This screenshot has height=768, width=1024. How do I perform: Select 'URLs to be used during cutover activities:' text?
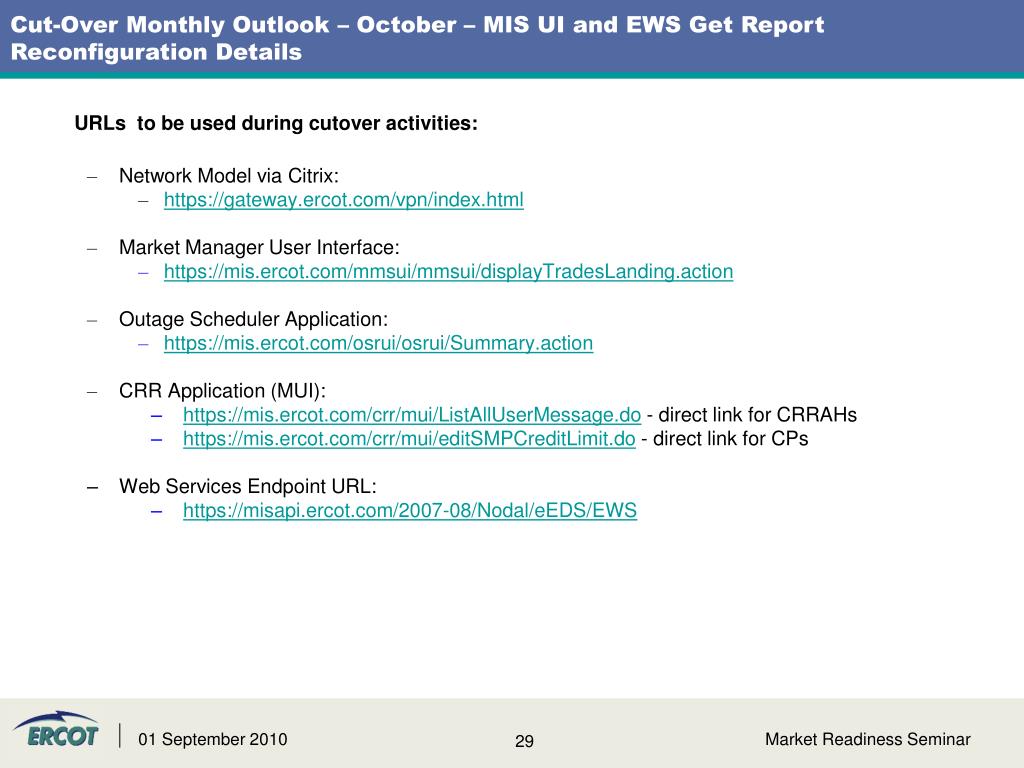pyautogui.click(x=276, y=123)
